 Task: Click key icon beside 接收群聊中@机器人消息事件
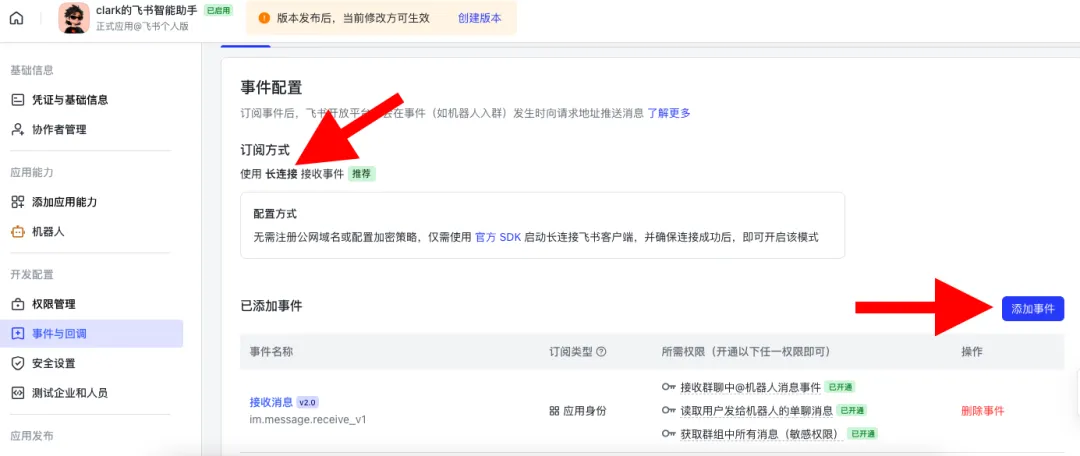click(x=668, y=387)
